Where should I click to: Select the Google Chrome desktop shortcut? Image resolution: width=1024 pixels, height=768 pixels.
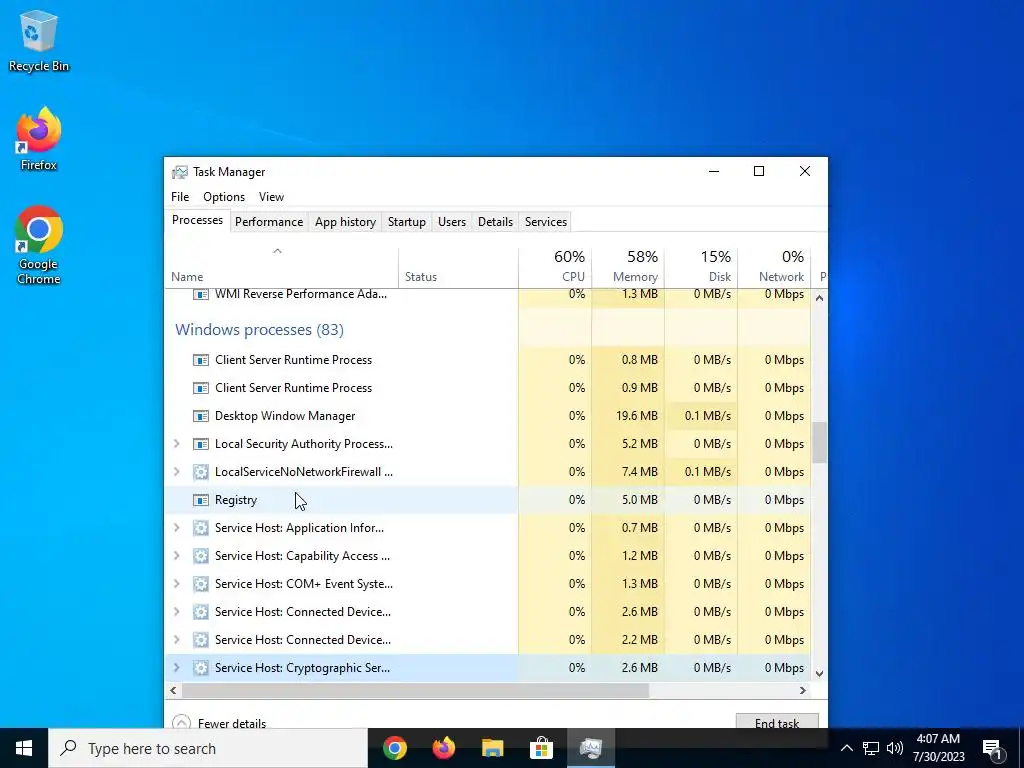[x=39, y=246]
